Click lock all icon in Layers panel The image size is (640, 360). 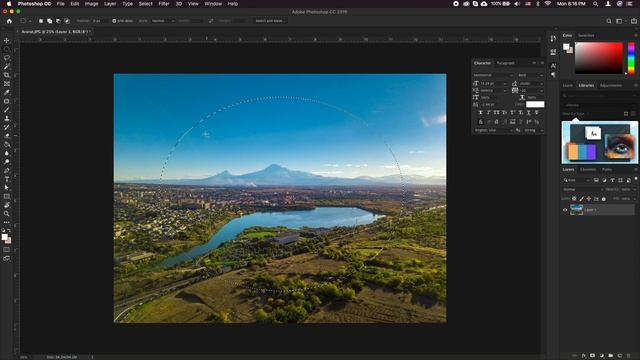604,199
